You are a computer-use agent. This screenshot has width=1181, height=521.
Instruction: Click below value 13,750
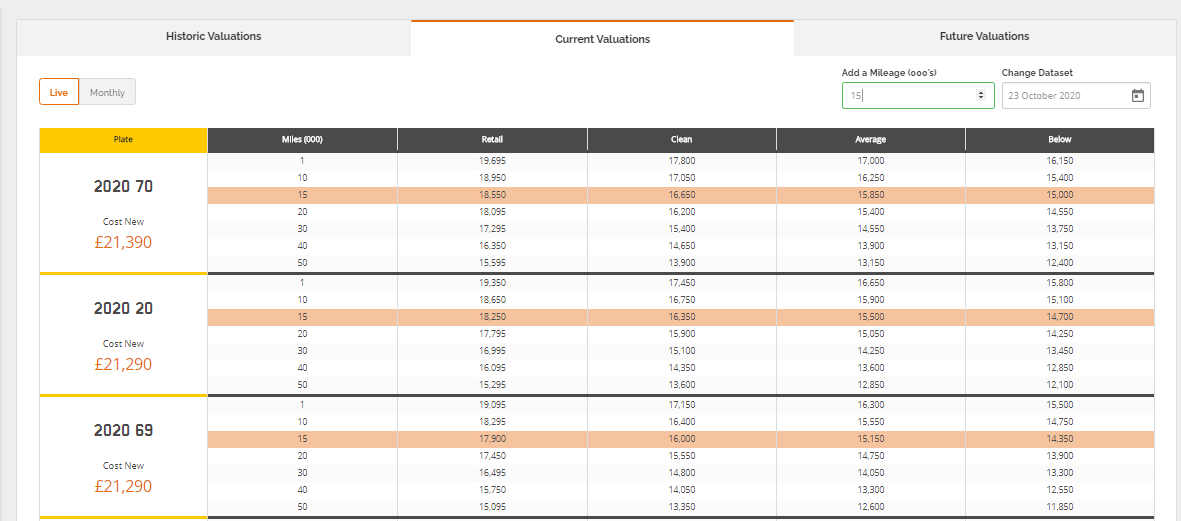click(x=1060, y=229)
